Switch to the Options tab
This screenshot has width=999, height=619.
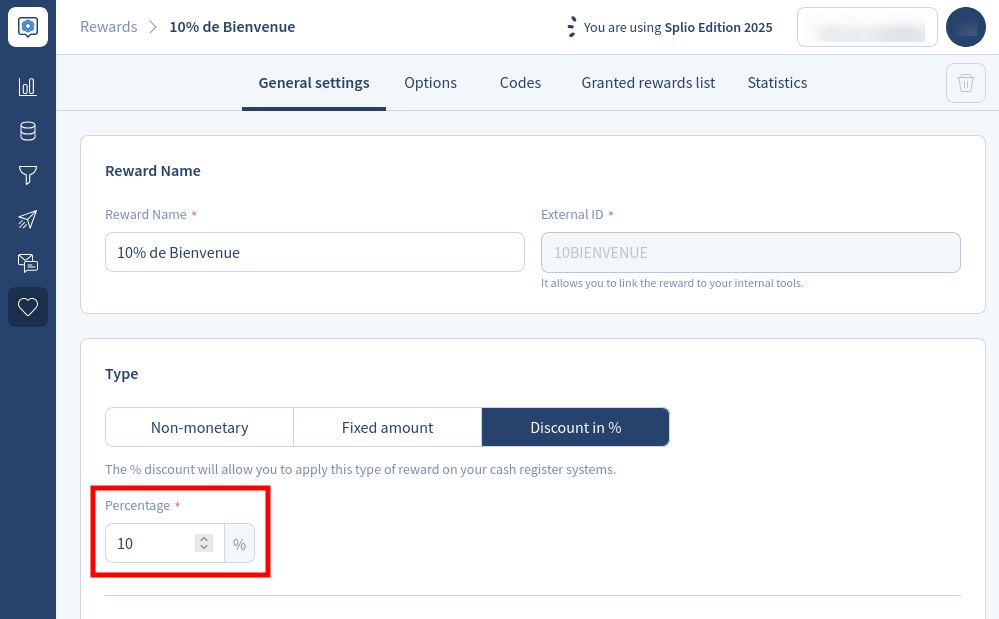click(430, 83)
